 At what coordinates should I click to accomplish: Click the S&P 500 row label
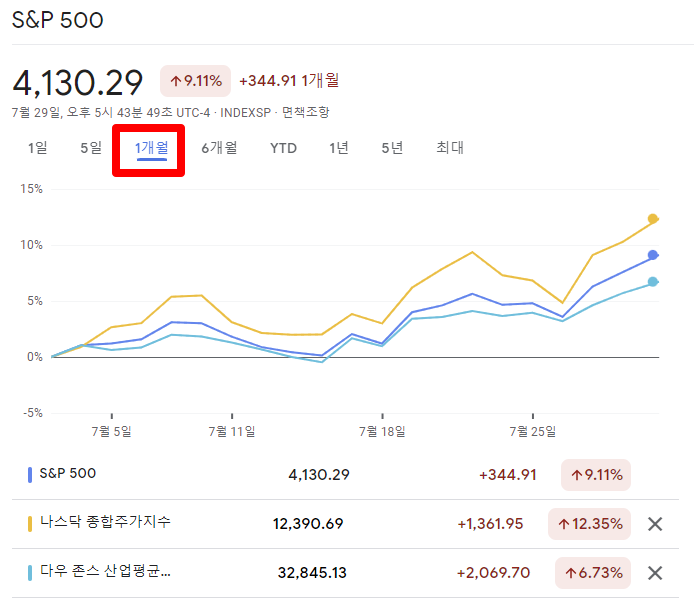(68, 473)
